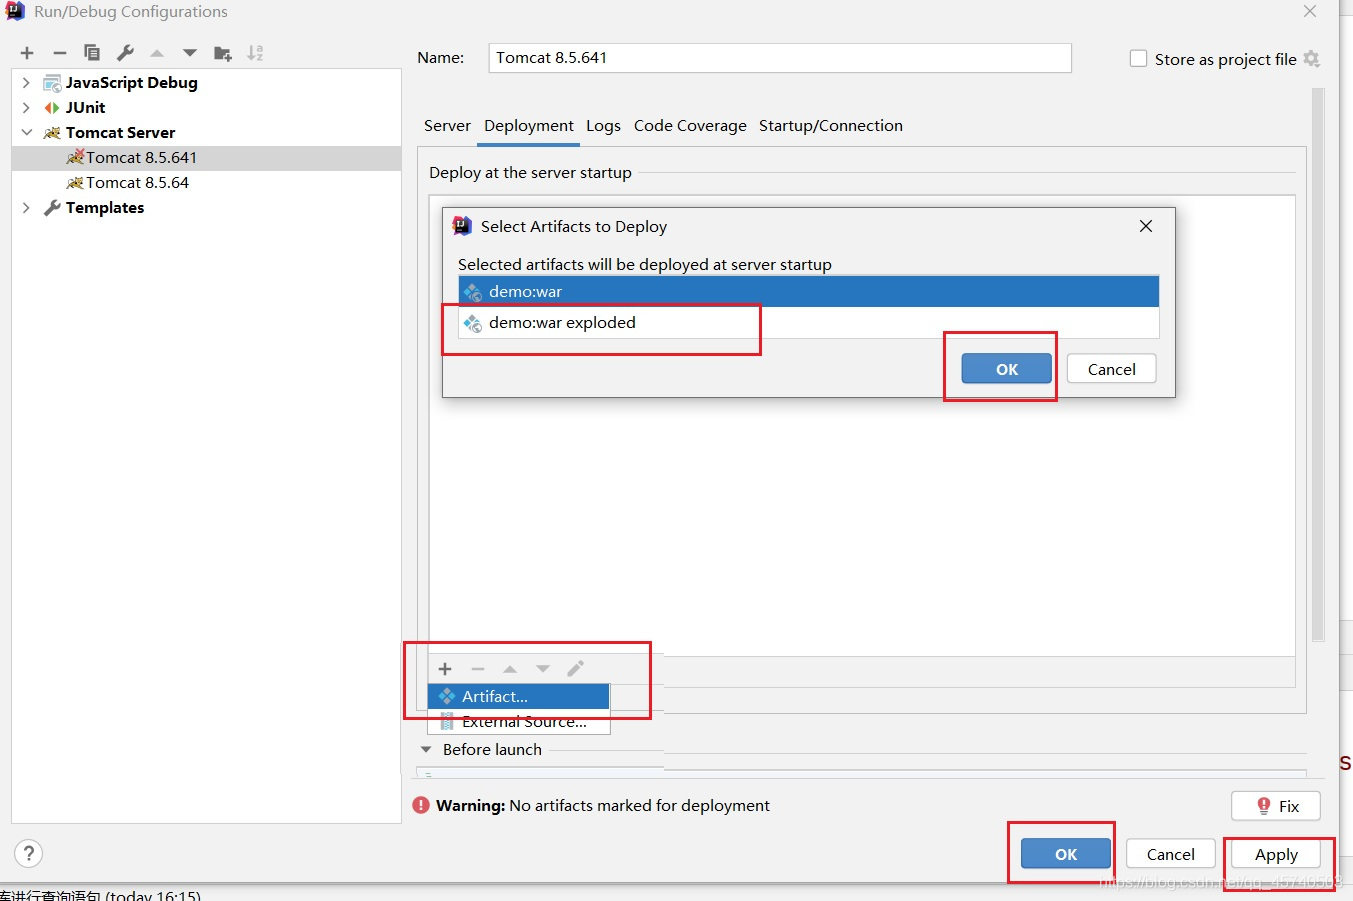
Task: Click the deployment panel vertical scrollbar
Action: coord(1318,365)
